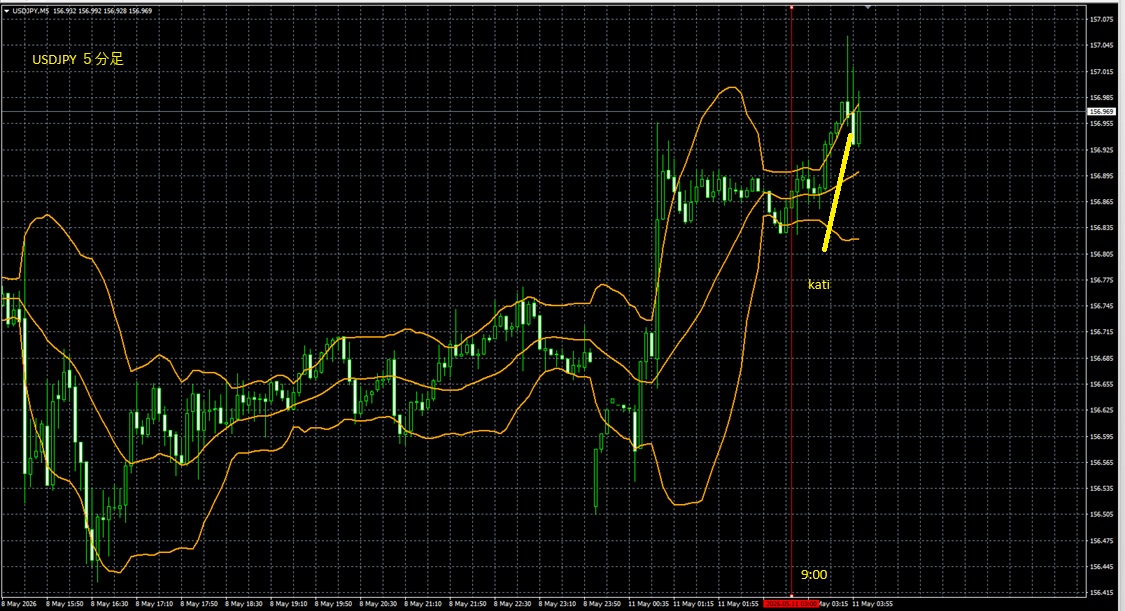Image resolution: width=1125 pixels, height=611 pixels.
Task: Click the 157.075 level on price scale
Action: click(1101, 19)
